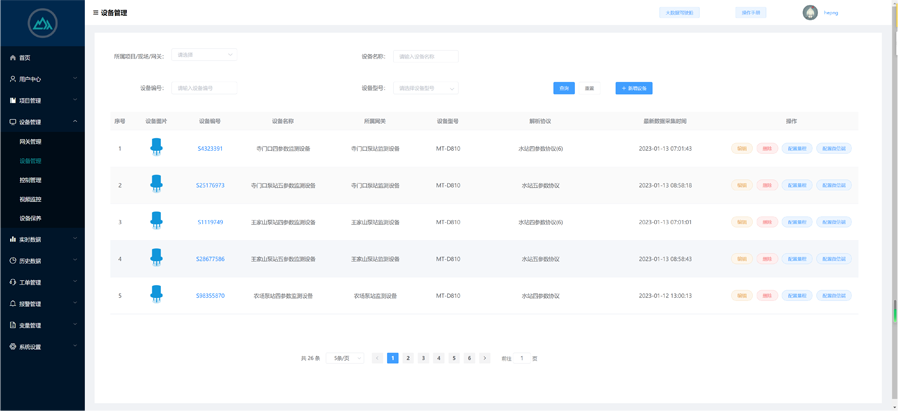The width and height of the screenshot is (900, 411).
Task: Go to page 3 in pagination
Action: 423,358
